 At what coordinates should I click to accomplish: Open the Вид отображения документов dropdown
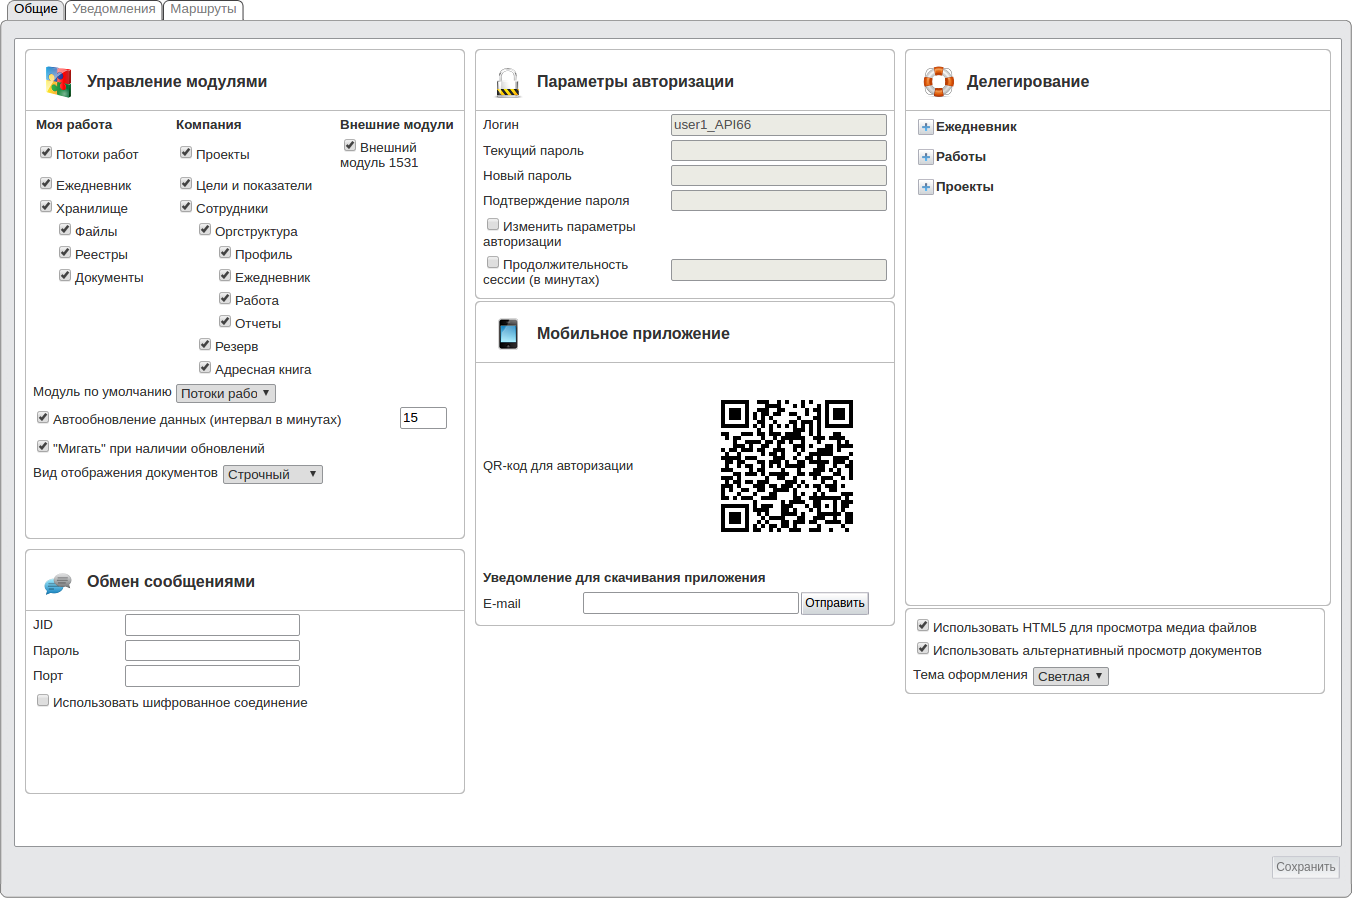273,475
